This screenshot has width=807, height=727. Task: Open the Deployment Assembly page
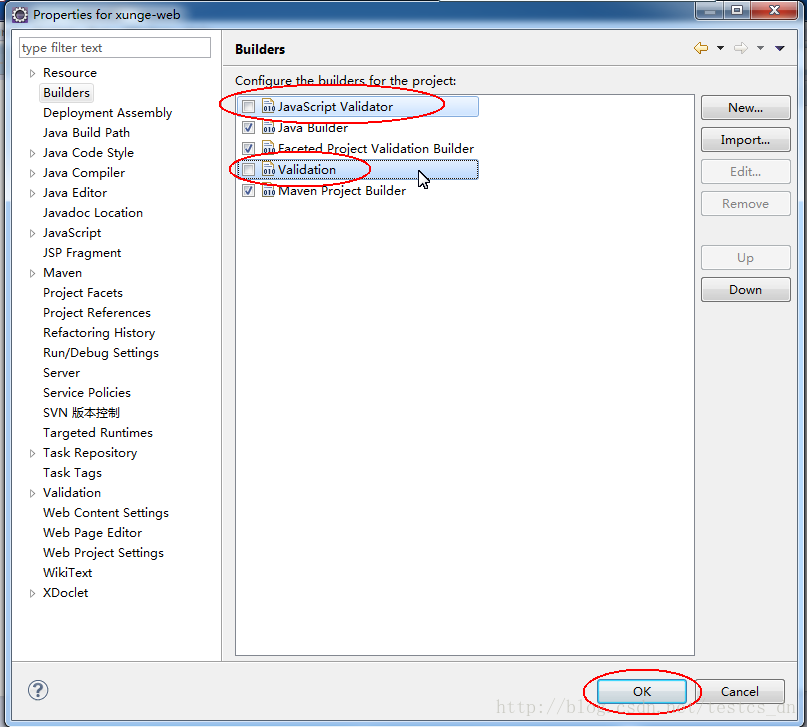108,113
